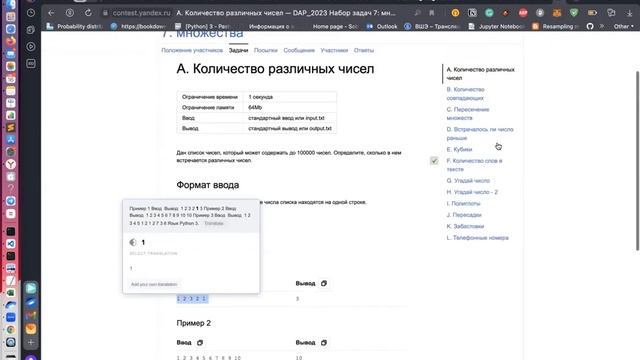
Task: Open the Положение участников tab
Action: pyautogui.click(x=192, y=50)
